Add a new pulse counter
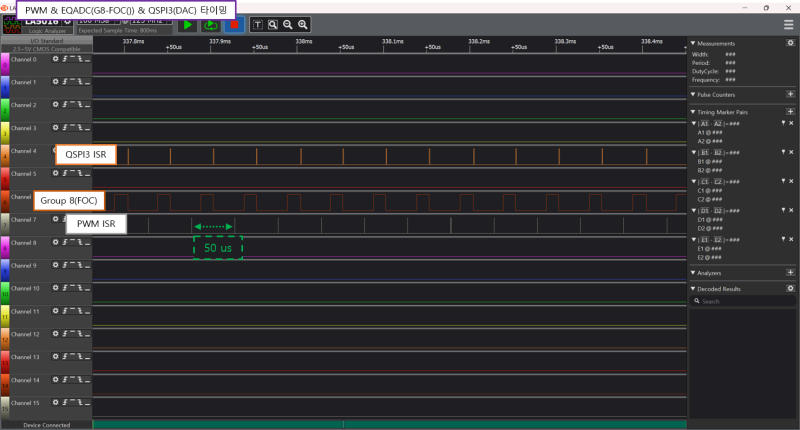The height and width of the screenshot is (430, 800). pos(790,94)
